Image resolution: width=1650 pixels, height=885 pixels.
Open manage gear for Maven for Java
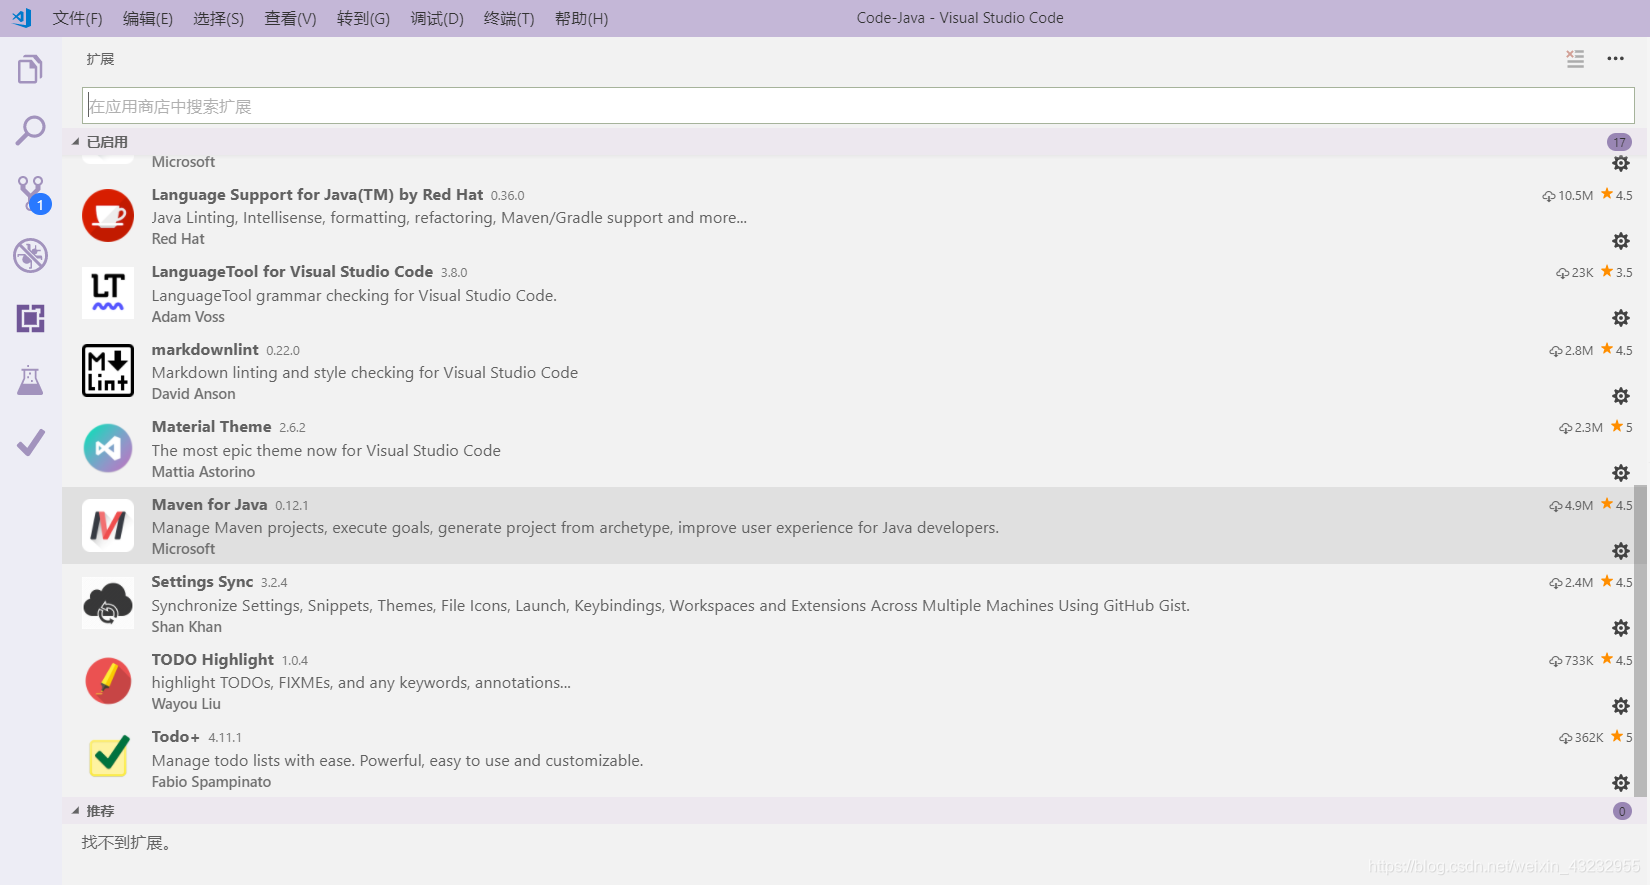(1621, 551)
